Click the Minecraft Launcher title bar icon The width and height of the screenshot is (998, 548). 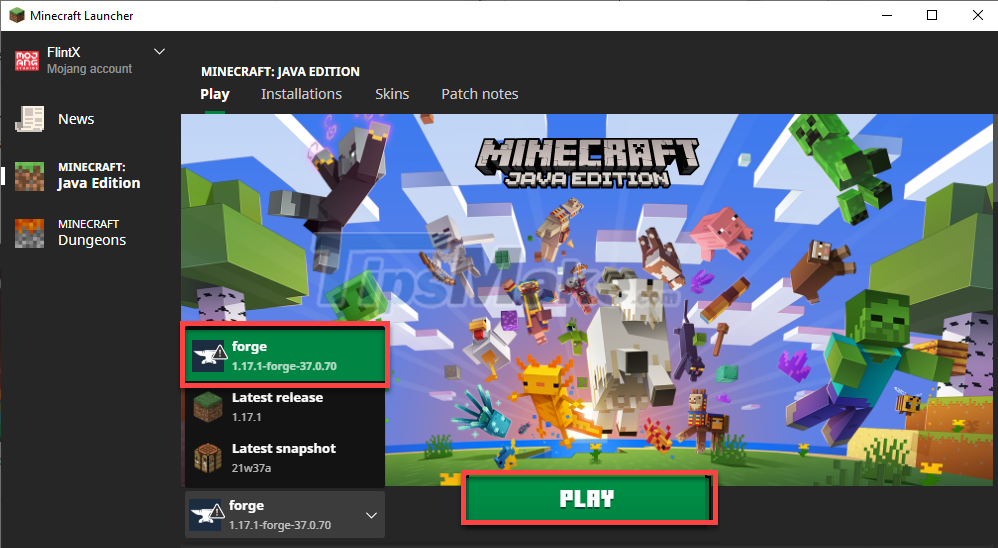click(x=17, y=15)
